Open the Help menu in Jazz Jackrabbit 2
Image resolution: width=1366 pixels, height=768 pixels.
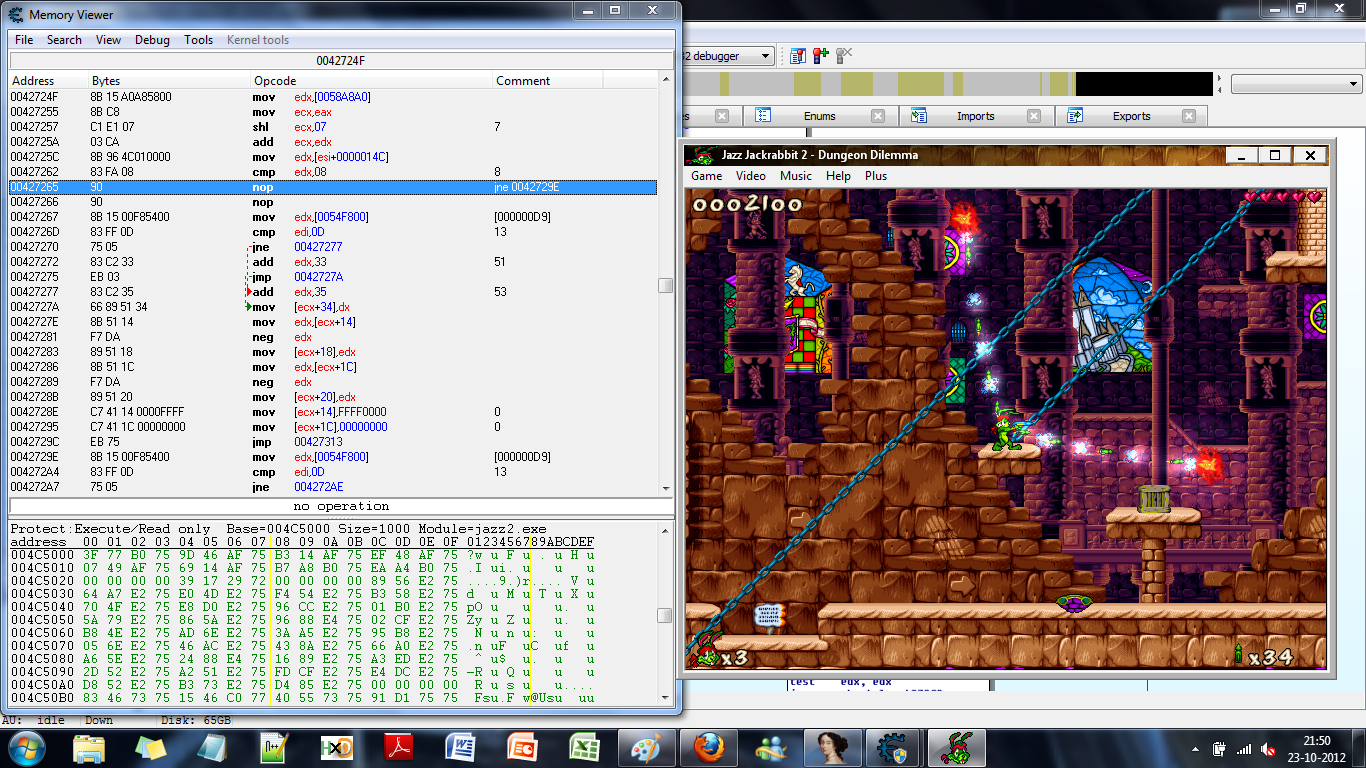(838, 176)
